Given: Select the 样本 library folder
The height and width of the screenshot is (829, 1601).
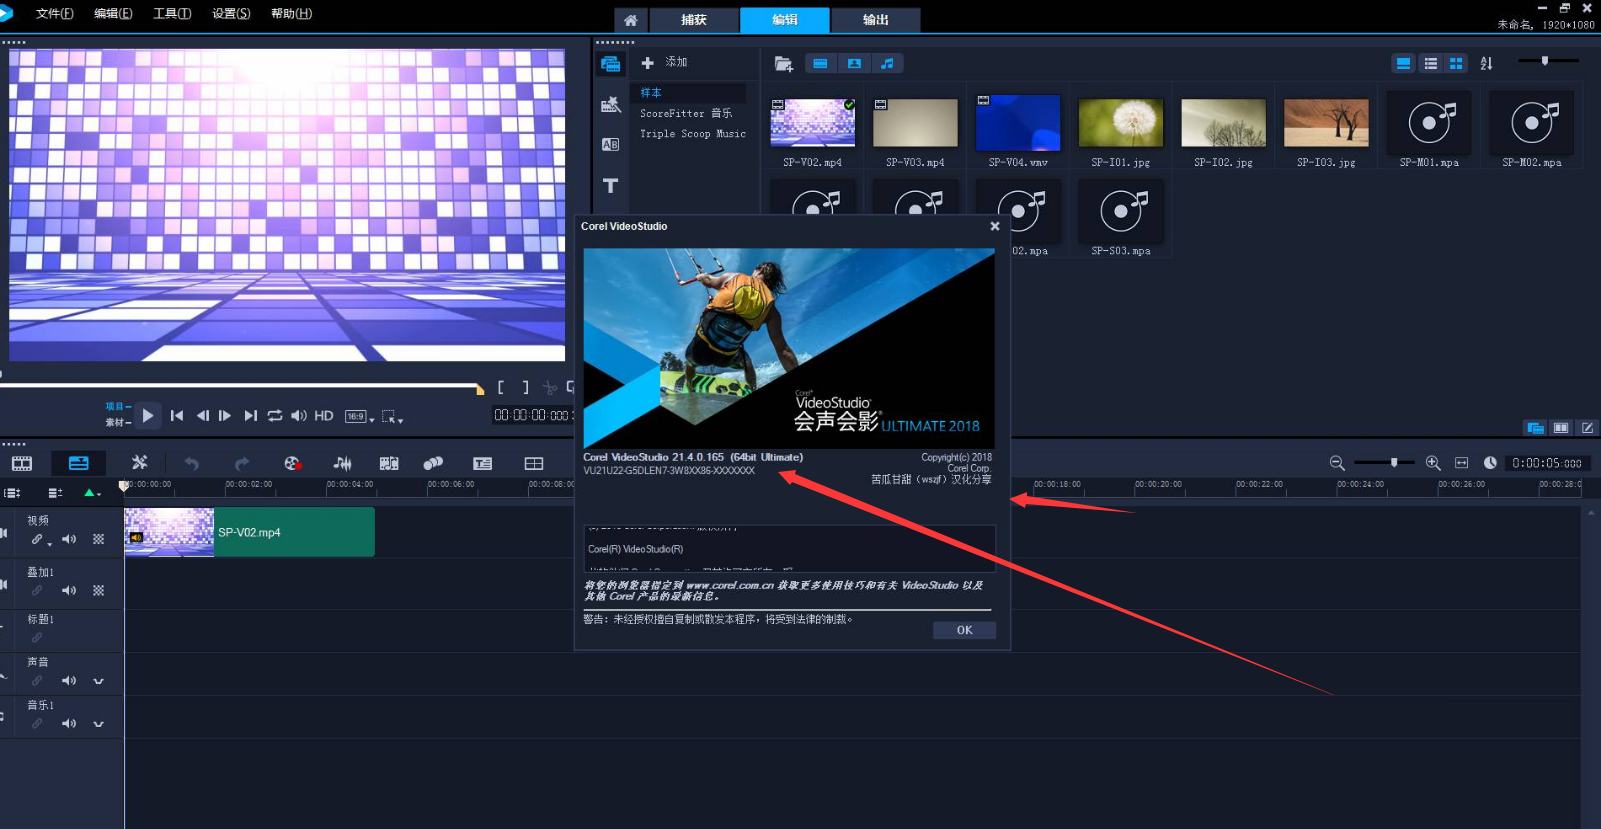Looking at the screenshot, I should 690,92.
